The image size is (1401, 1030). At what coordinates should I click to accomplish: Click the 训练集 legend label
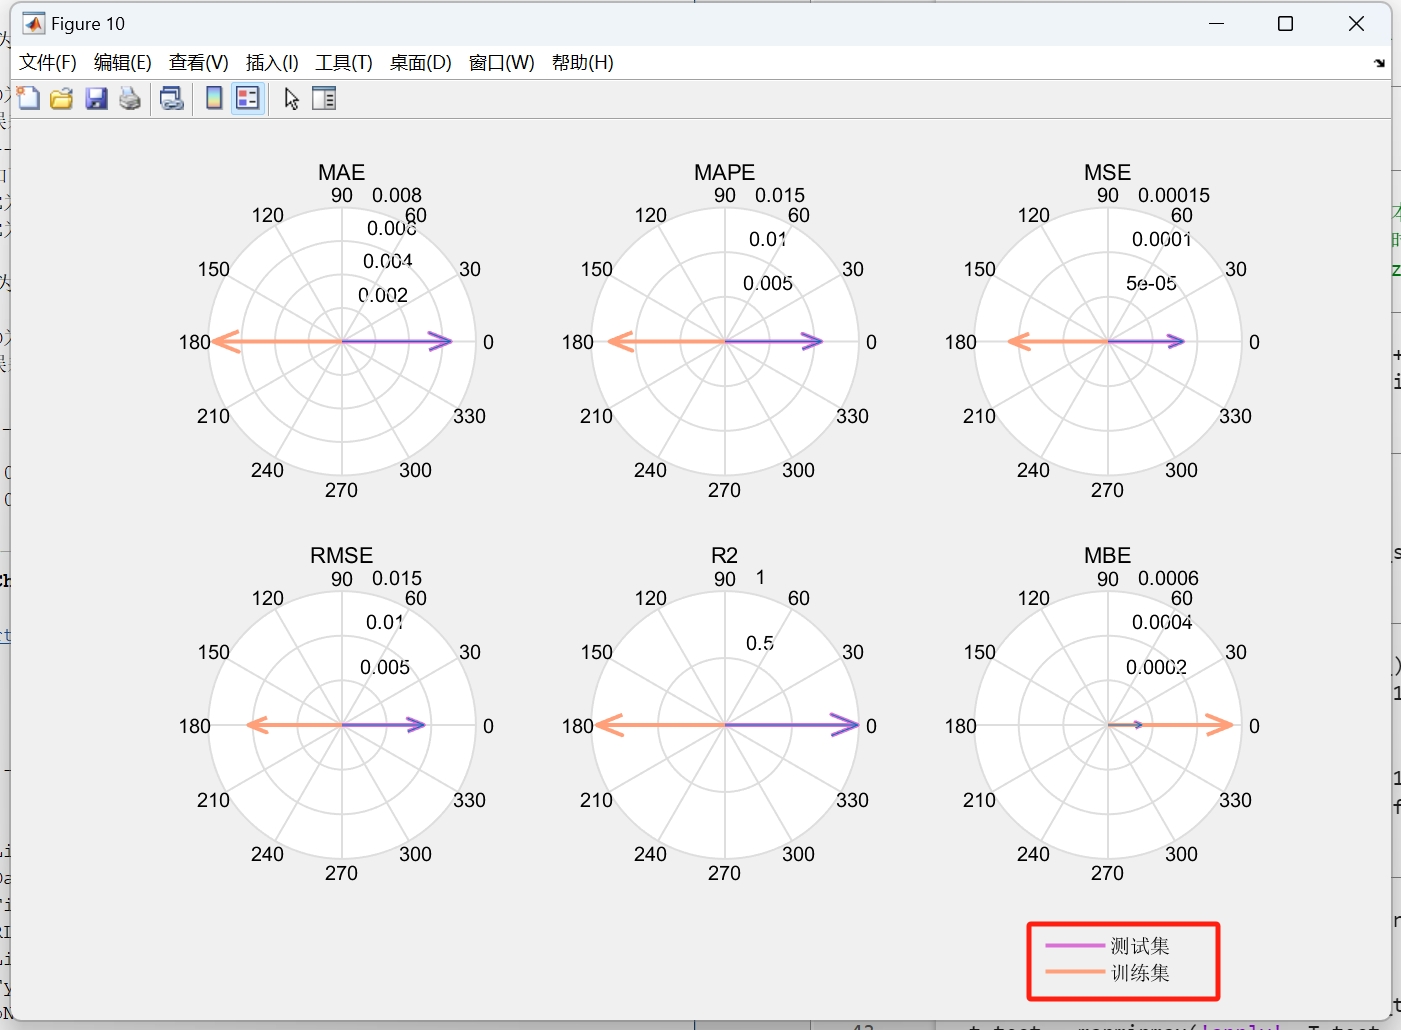1138,972
